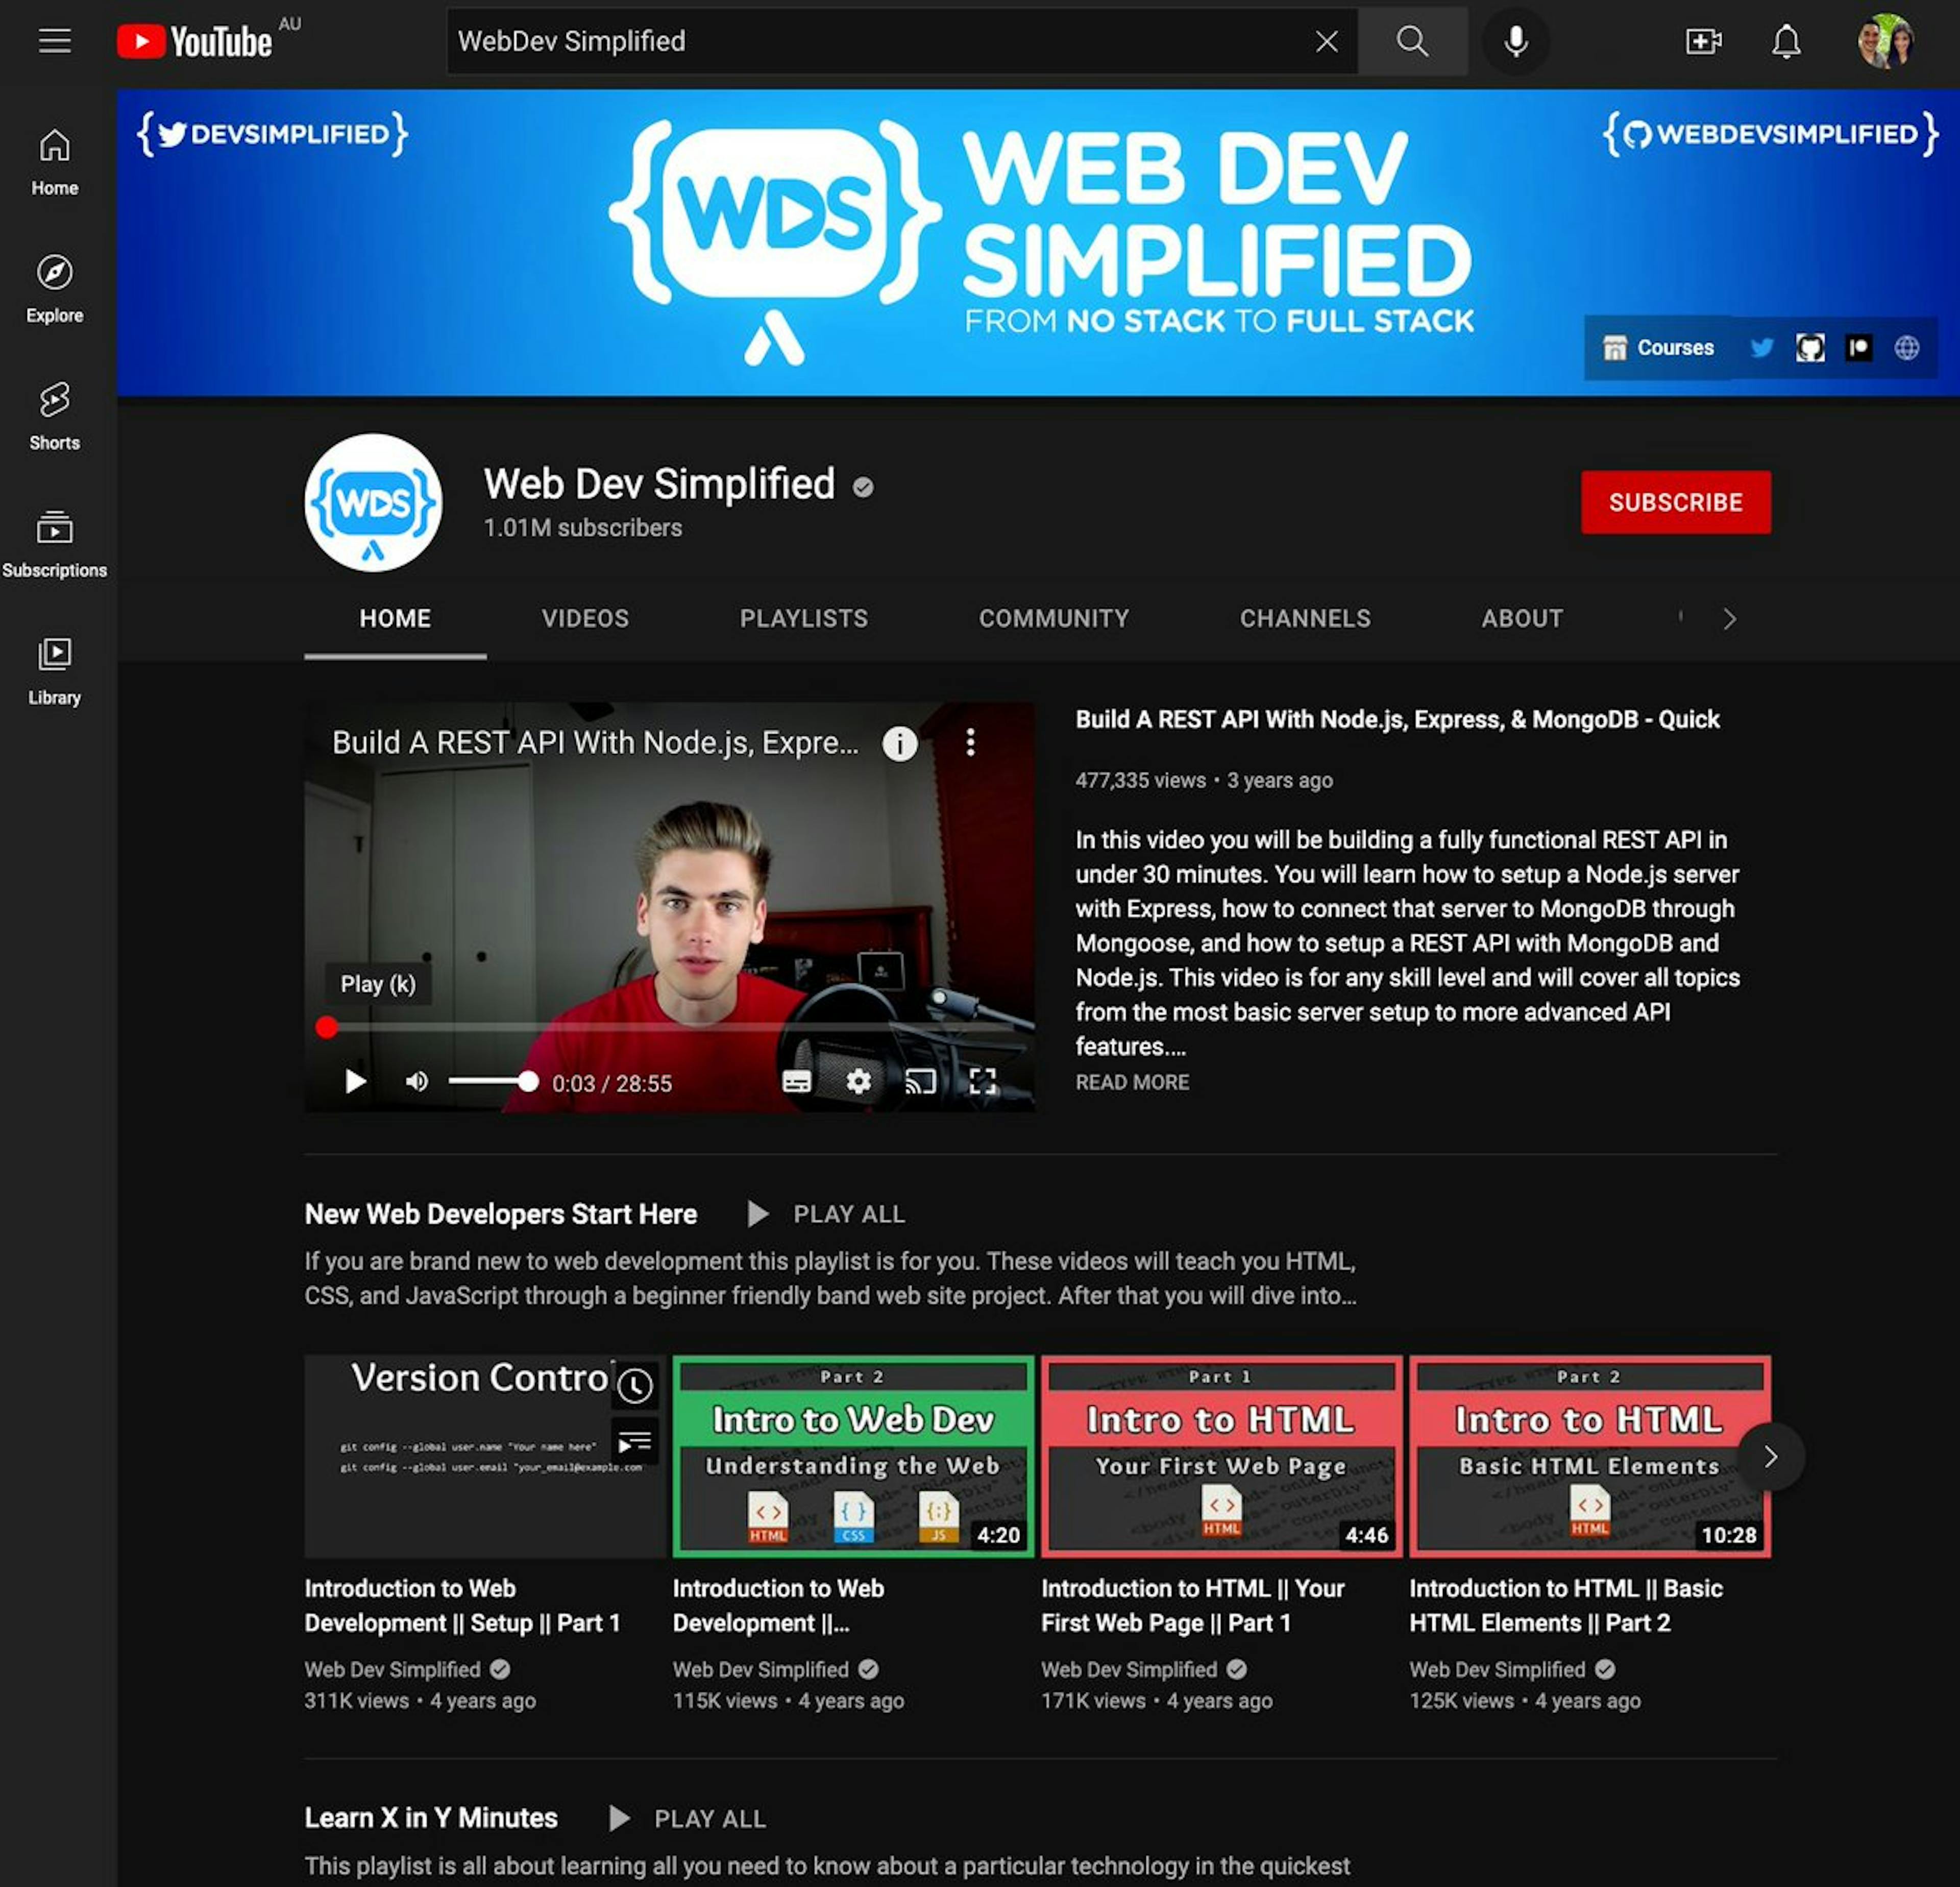Play all of New Web Developers Start Here
Screen dimensions: 1960x1887
826,1214
